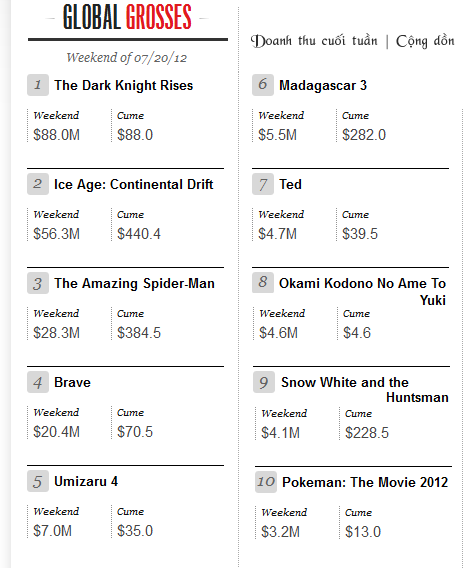468x568 pixels.
Task: Click the number 7 rank badge
Action: point(263,184)
